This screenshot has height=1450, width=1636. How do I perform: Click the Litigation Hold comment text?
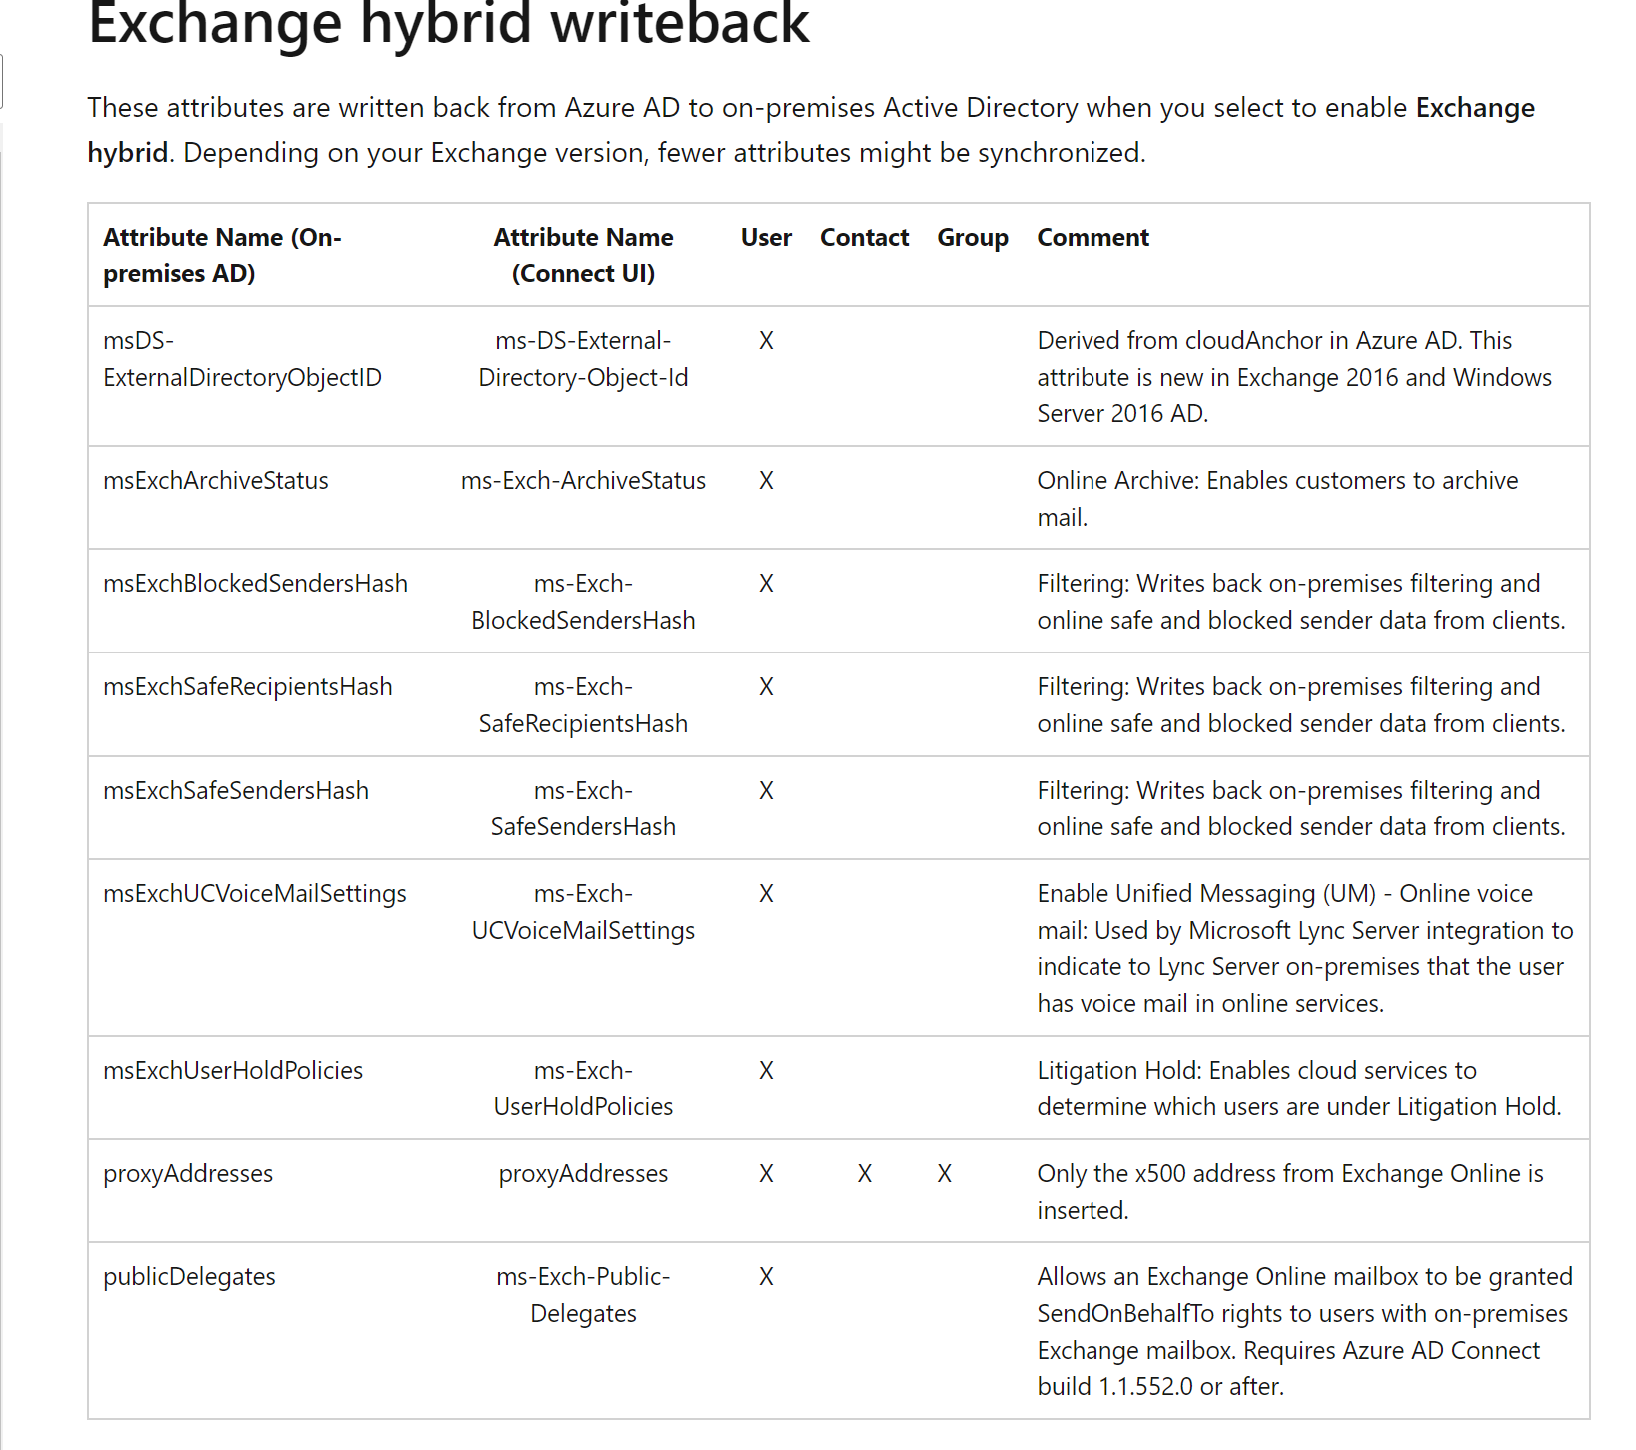click(1299, 1088)
